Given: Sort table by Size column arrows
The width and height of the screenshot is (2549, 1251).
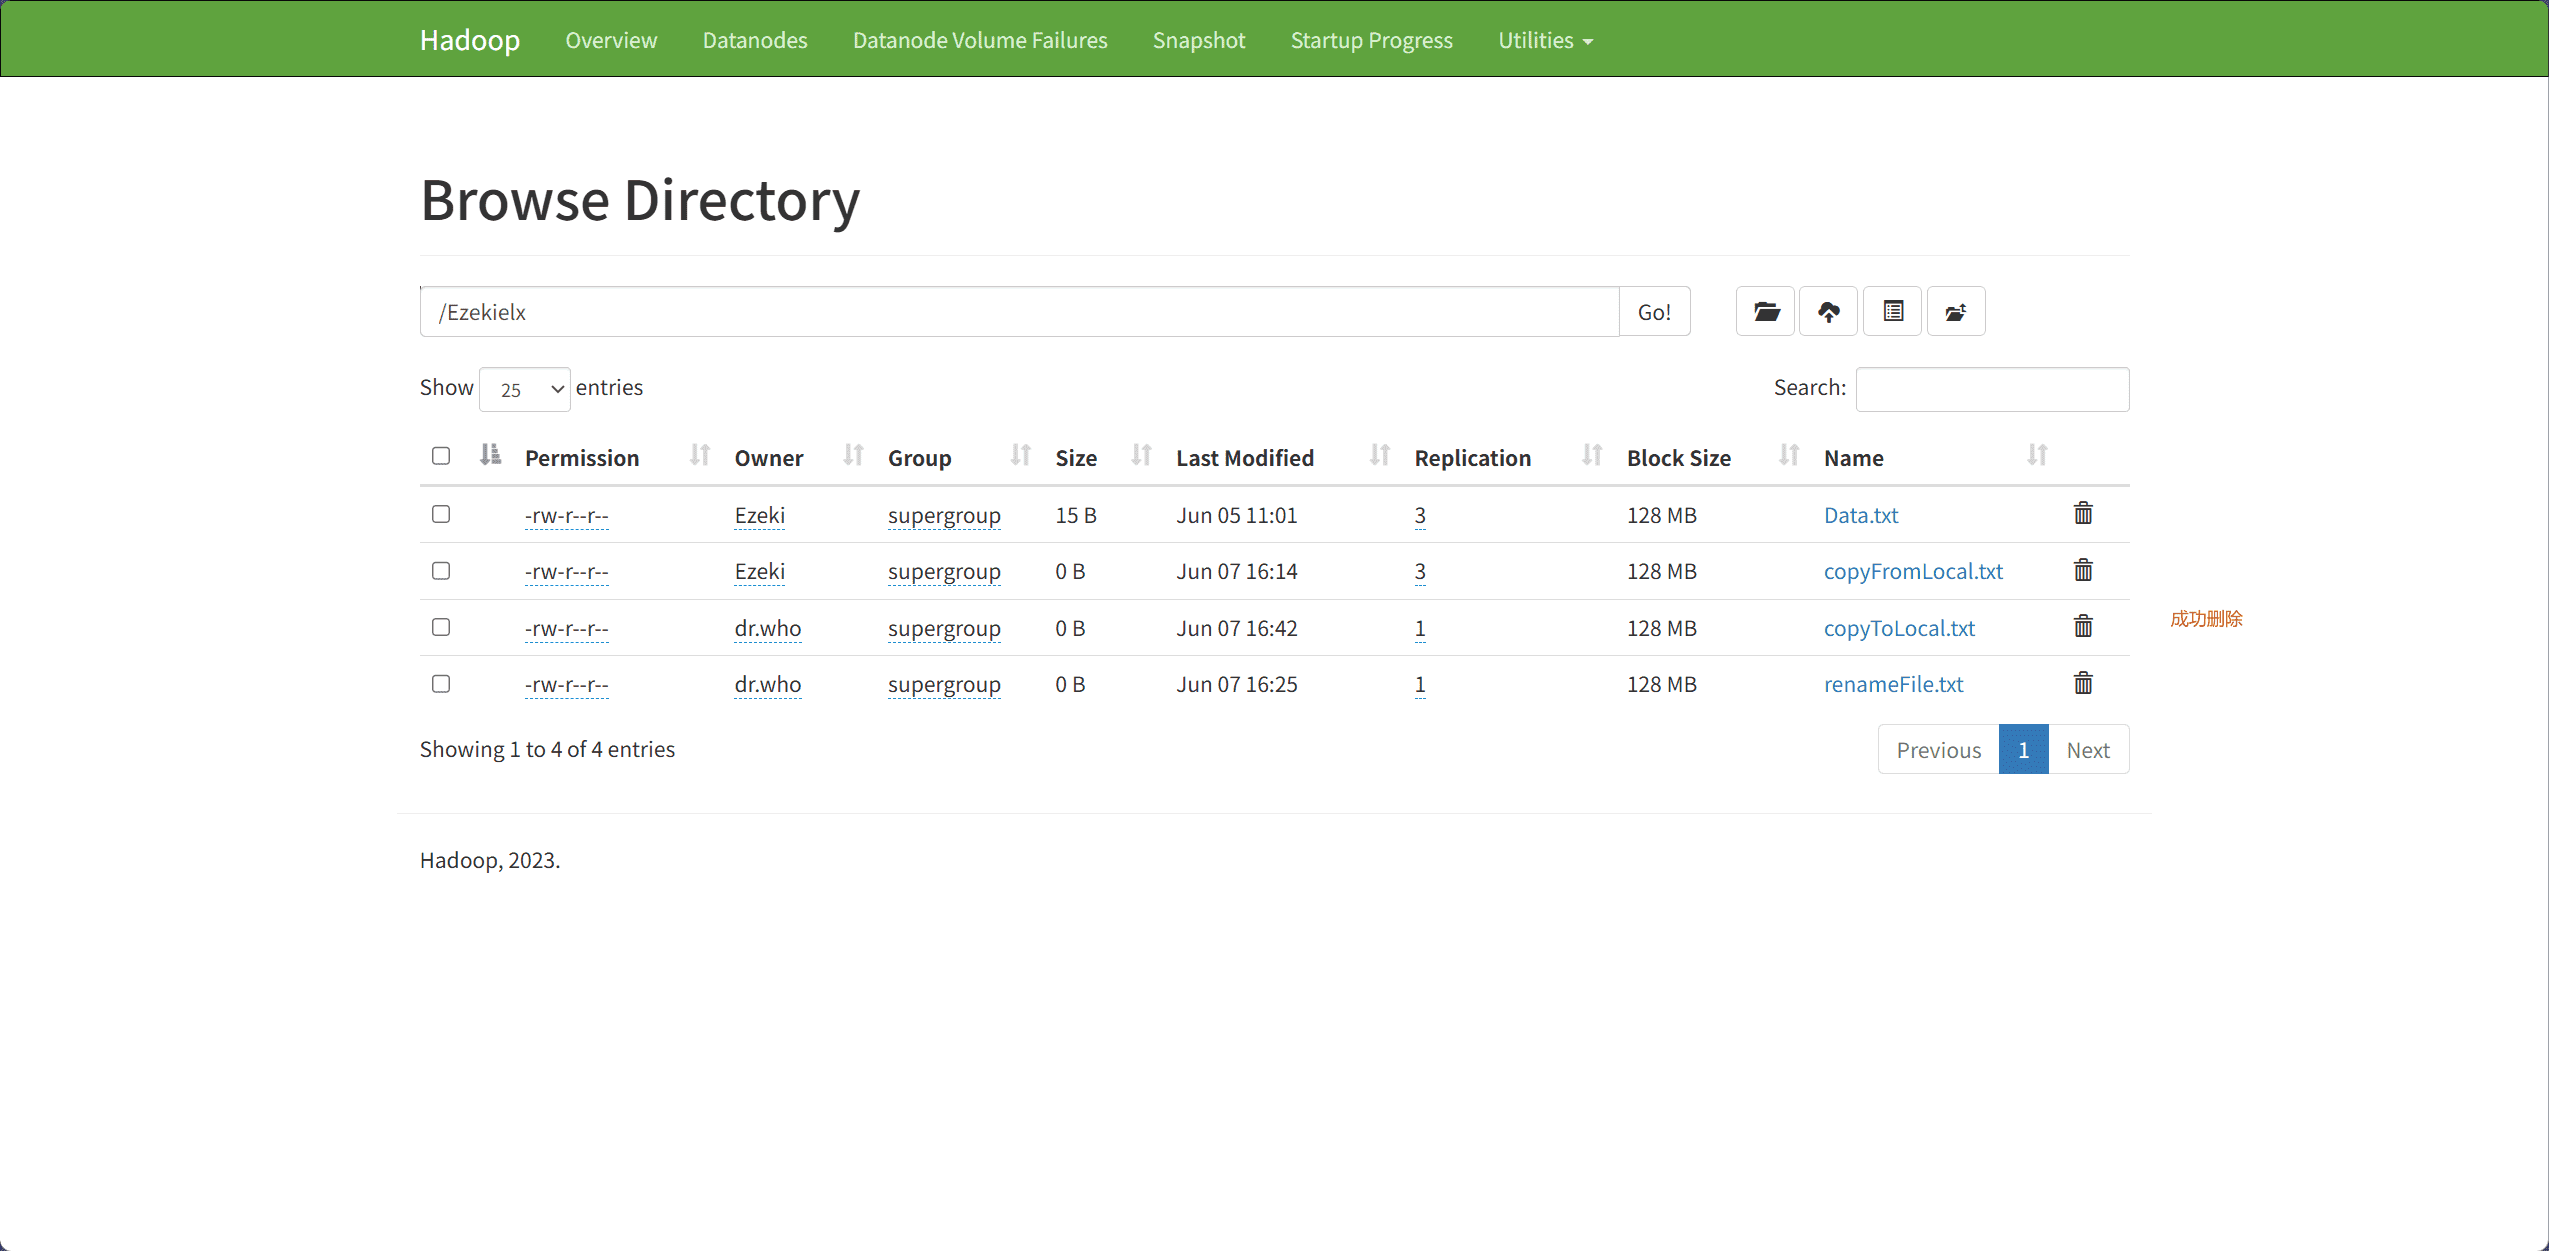Looking at the screenshot, I should click(1141, 456).
